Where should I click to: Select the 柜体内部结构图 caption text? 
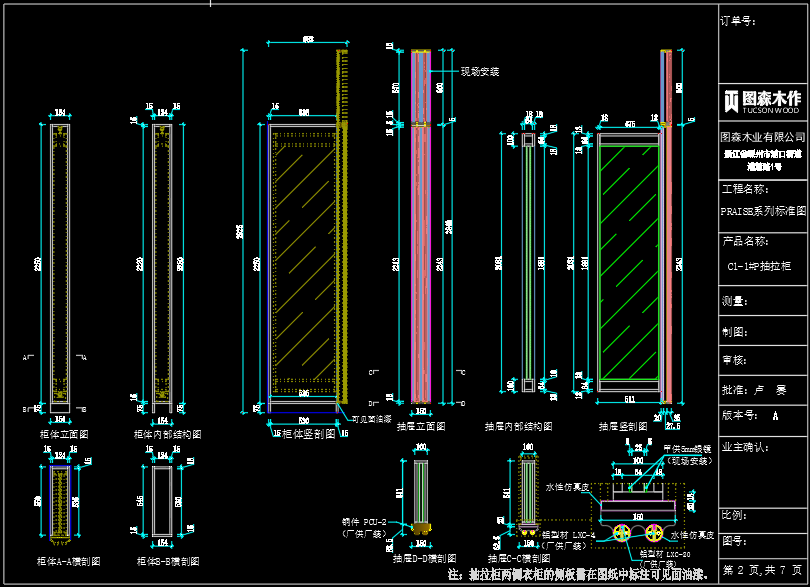tap(167, 435)
